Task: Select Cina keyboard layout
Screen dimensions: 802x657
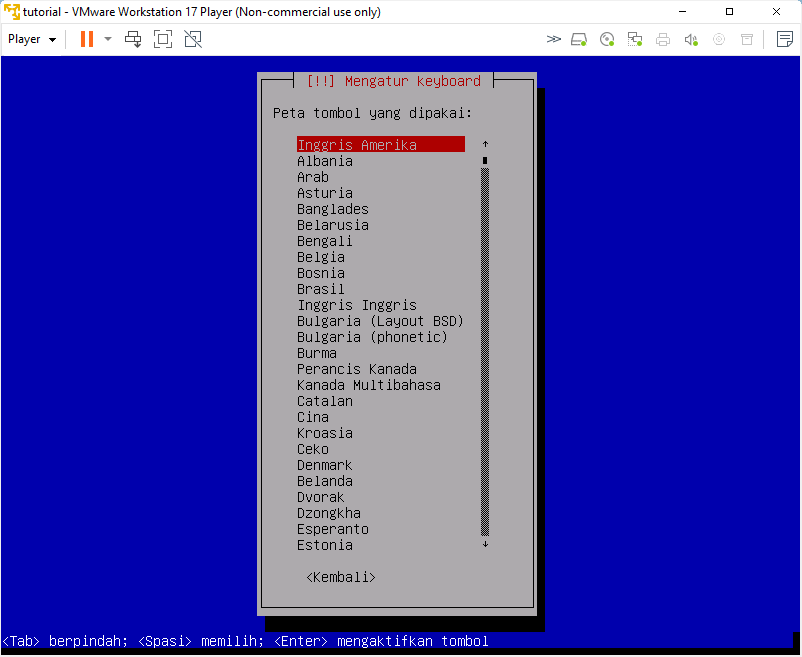Action: click(313, 417)
